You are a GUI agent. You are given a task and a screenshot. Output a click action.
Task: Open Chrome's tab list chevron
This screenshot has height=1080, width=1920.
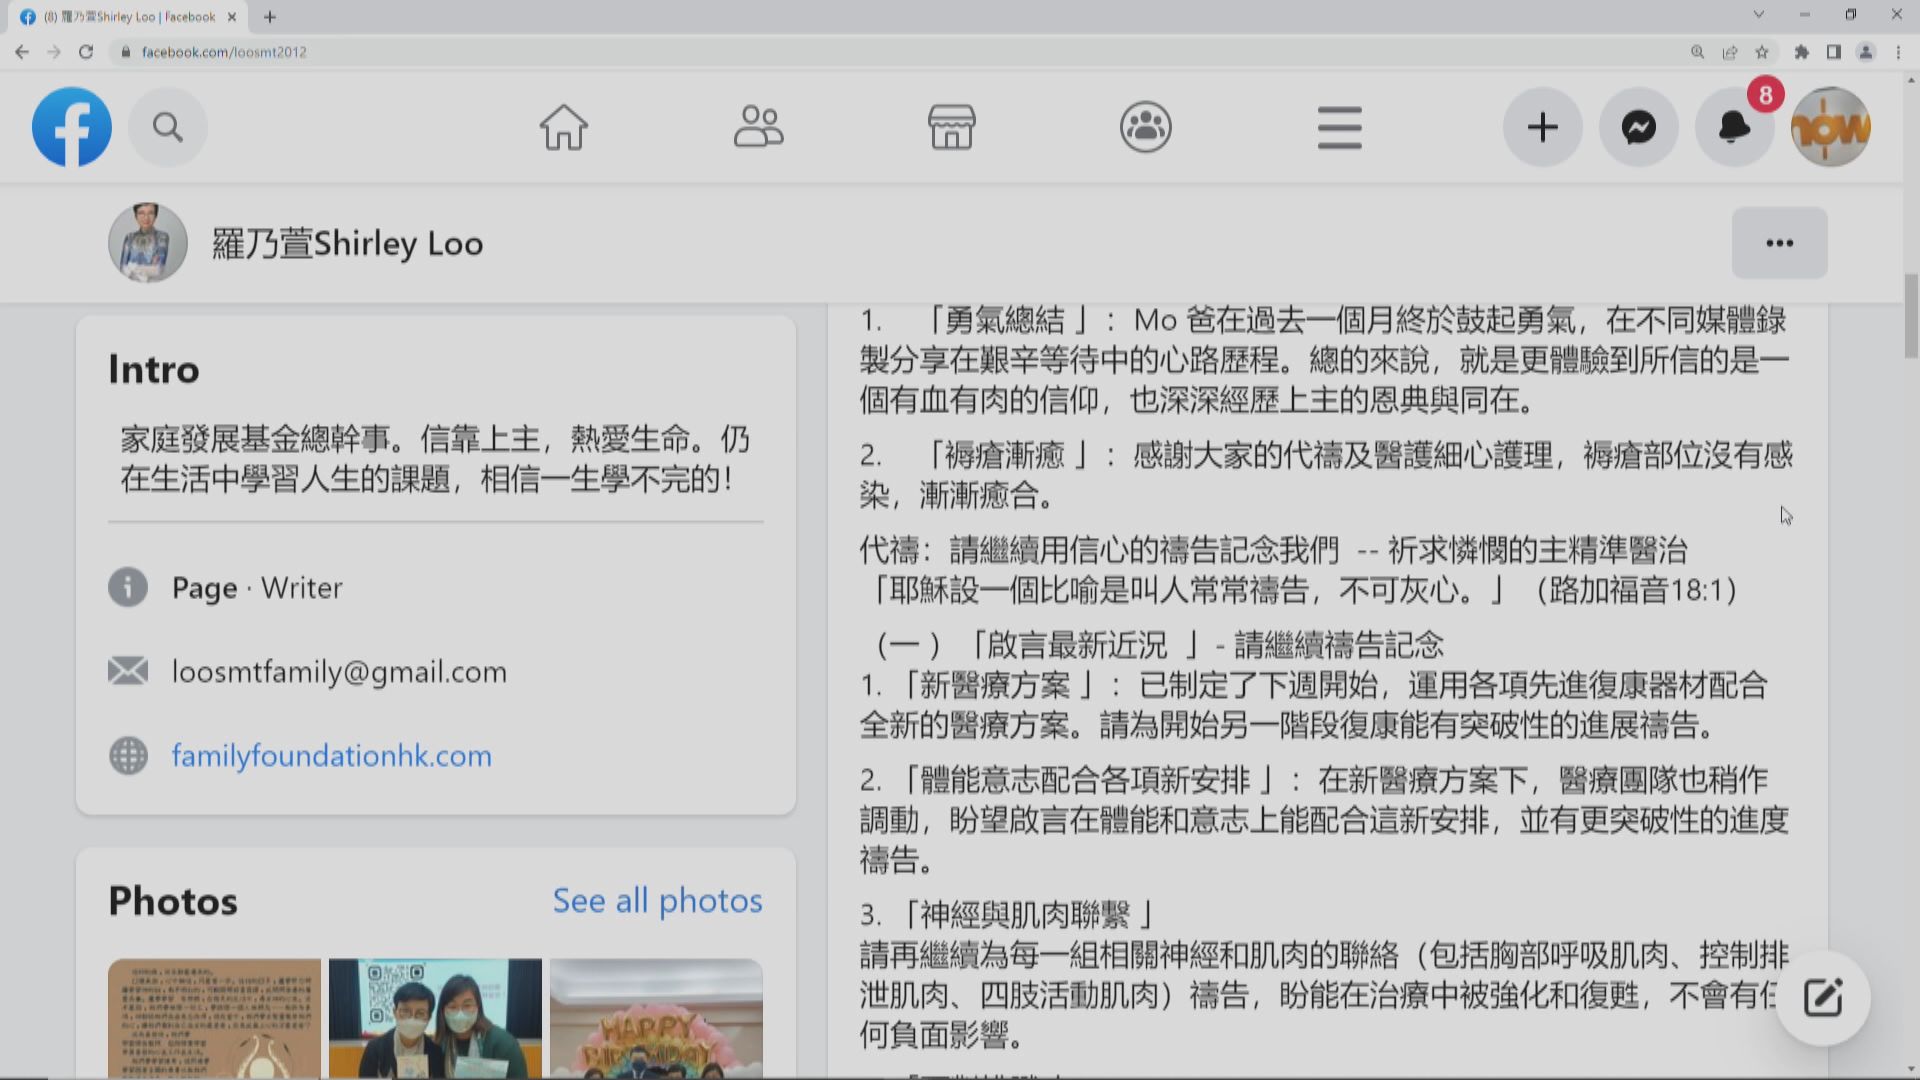pos(1758,14)
